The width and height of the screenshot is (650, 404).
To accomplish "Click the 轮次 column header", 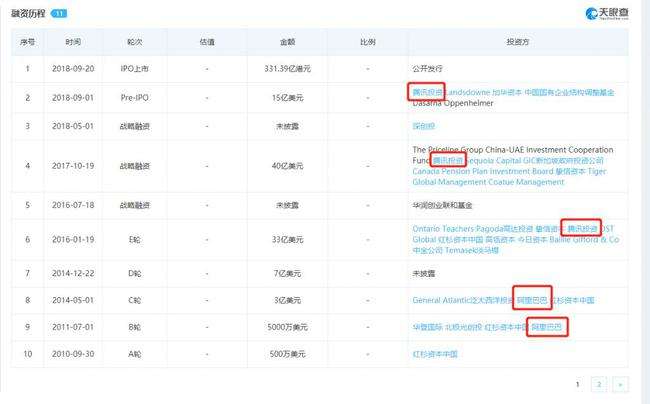I will point(135,42).
